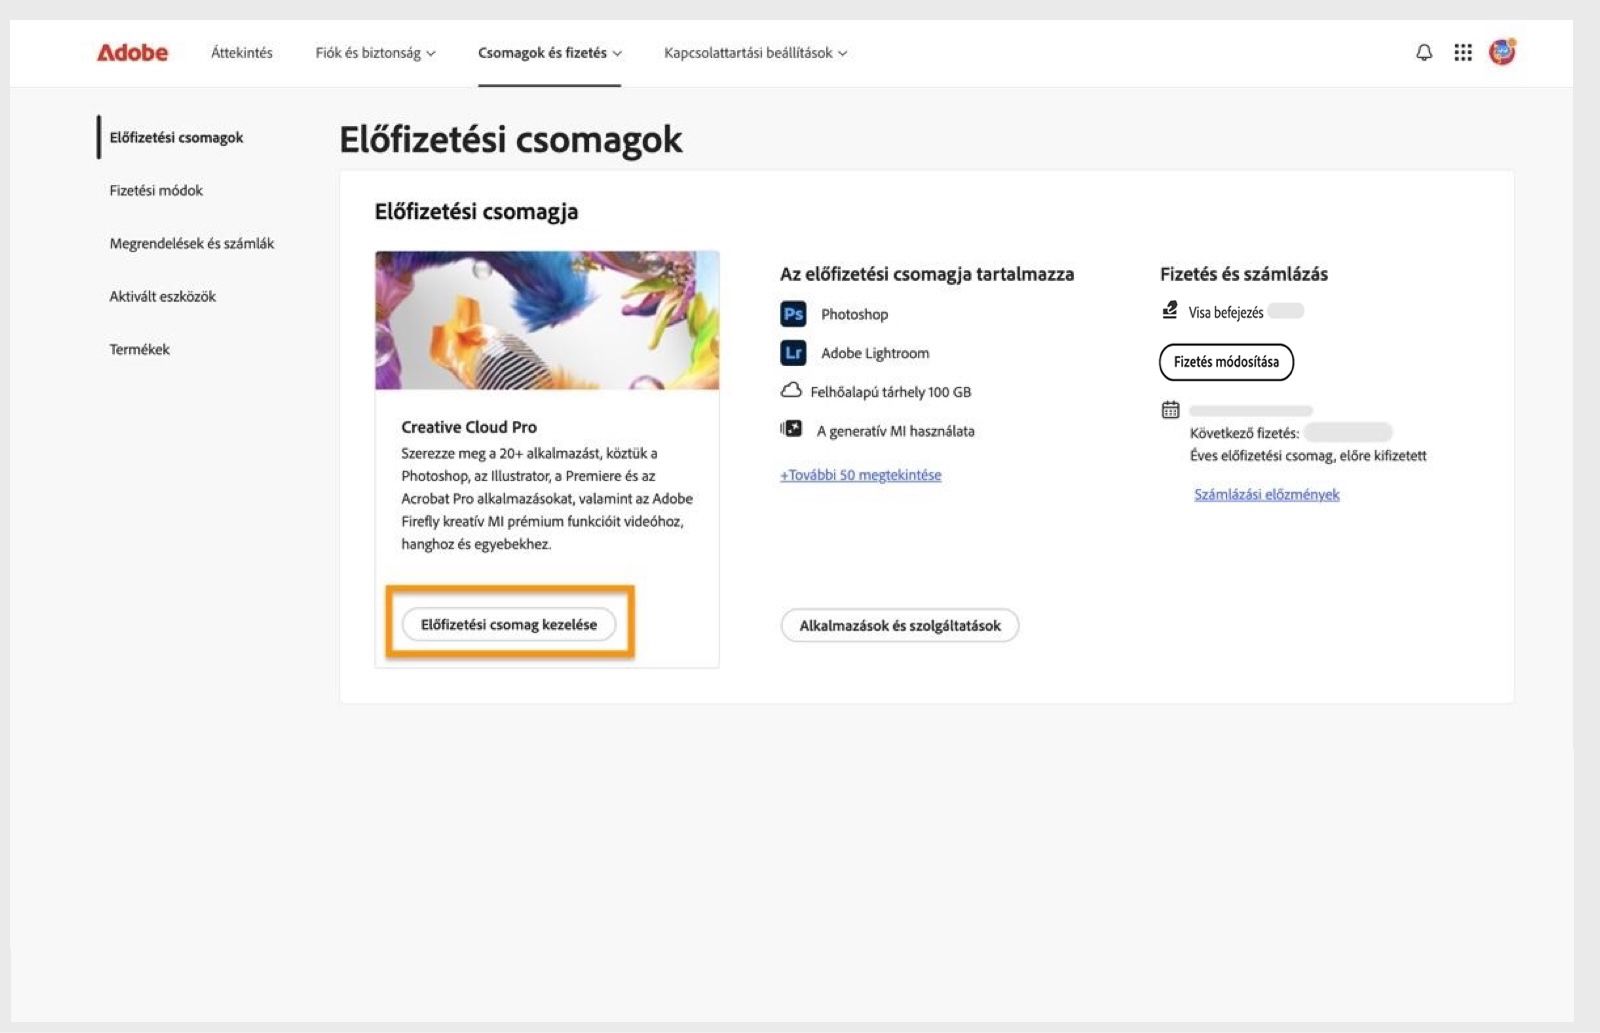This screenshot has height=1033, width=1600.
Task: Click the Adobe logo
Action: coord(132,53)
